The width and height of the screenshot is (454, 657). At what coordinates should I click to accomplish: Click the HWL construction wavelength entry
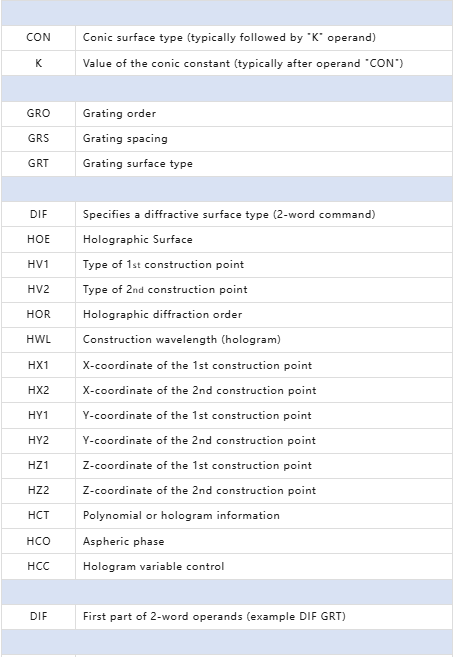click(227, 339)
